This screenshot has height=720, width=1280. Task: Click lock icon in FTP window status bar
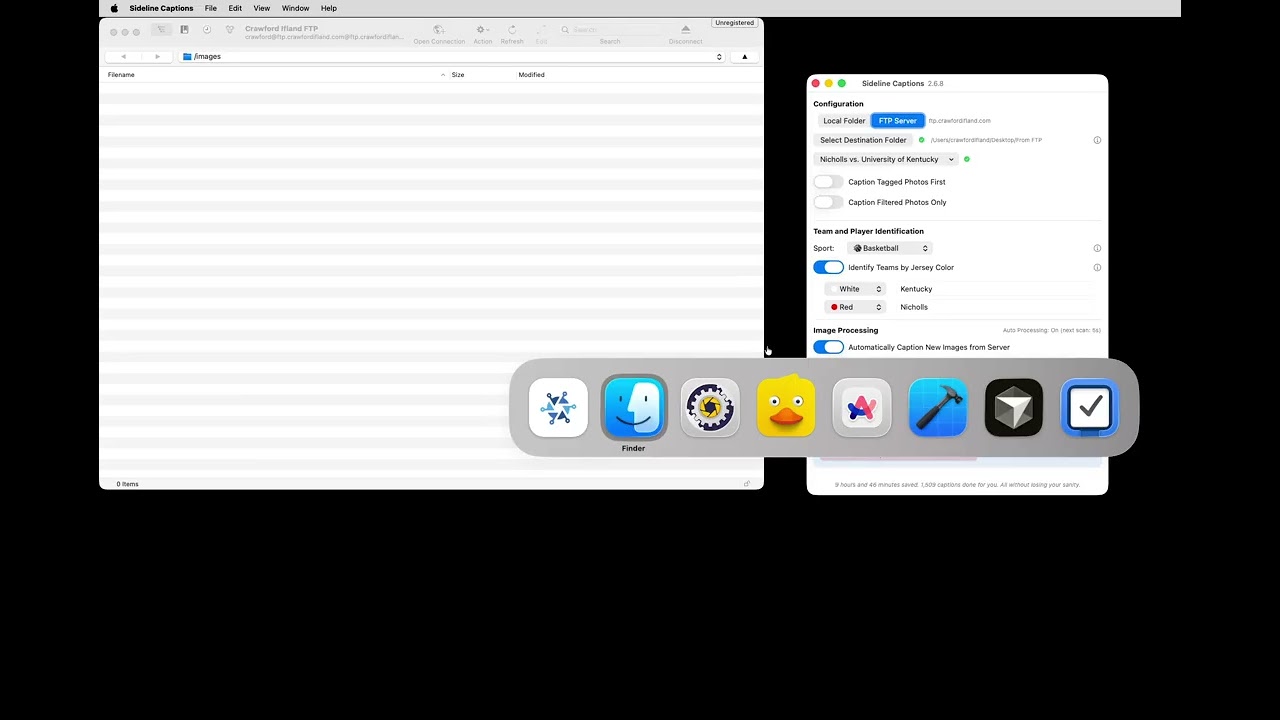pos(746,484)
